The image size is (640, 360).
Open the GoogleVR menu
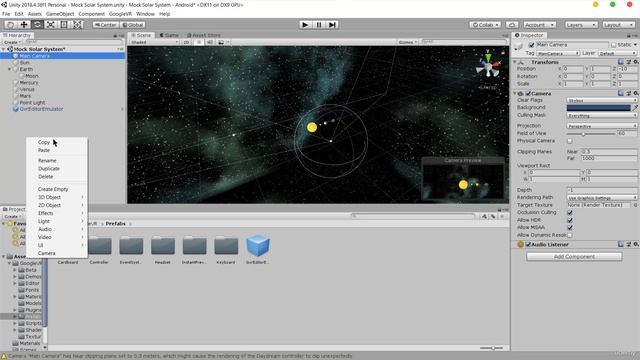tap(120, 13)
